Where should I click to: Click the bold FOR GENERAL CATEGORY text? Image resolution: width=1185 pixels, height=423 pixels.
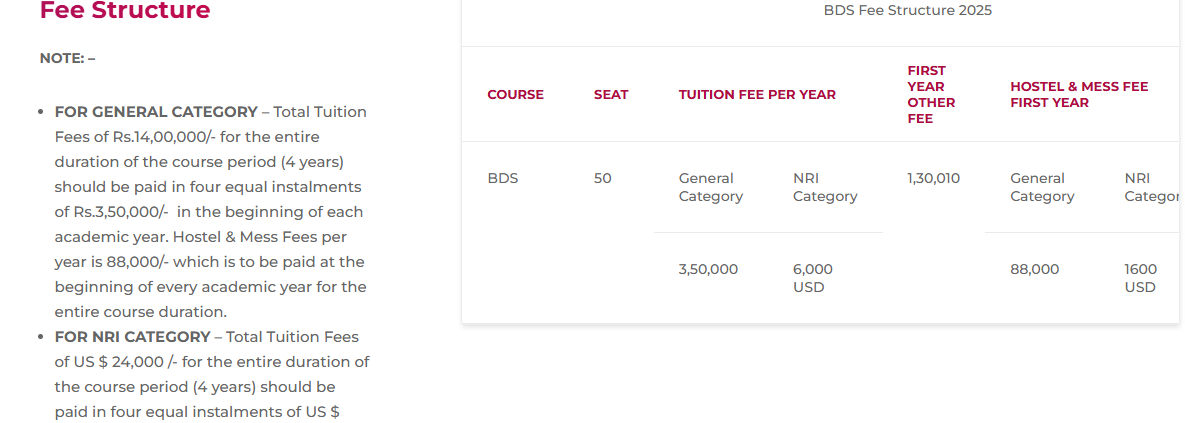tap(156, 112)
